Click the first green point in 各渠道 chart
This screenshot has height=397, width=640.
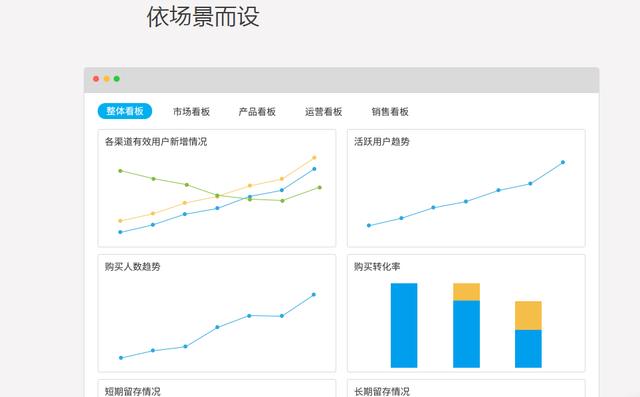120,171
